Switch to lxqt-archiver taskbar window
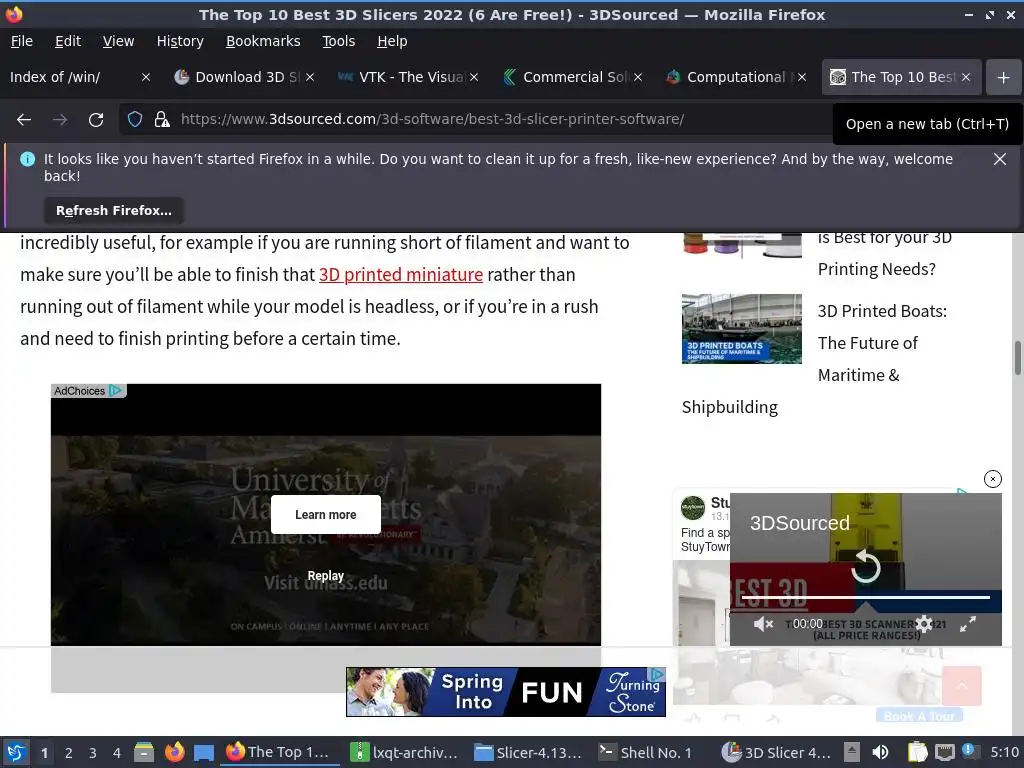This screenshot has height=768, width=1024. [405, 752]
